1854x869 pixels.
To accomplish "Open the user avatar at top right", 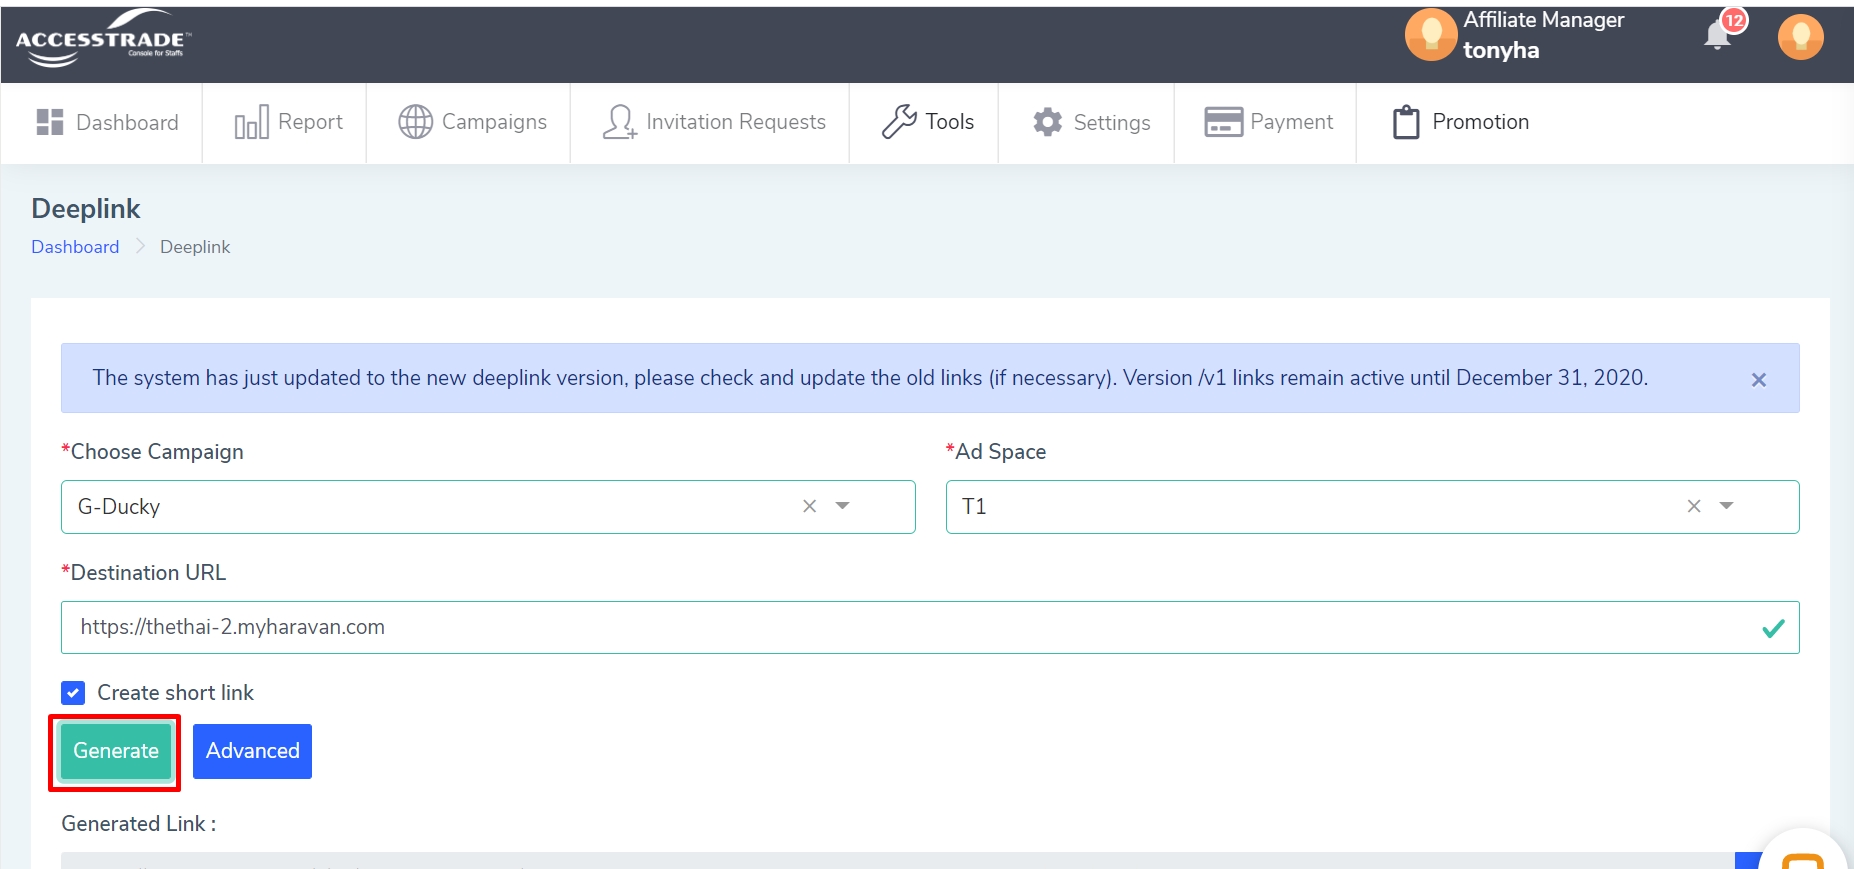I will [1800, 37].
